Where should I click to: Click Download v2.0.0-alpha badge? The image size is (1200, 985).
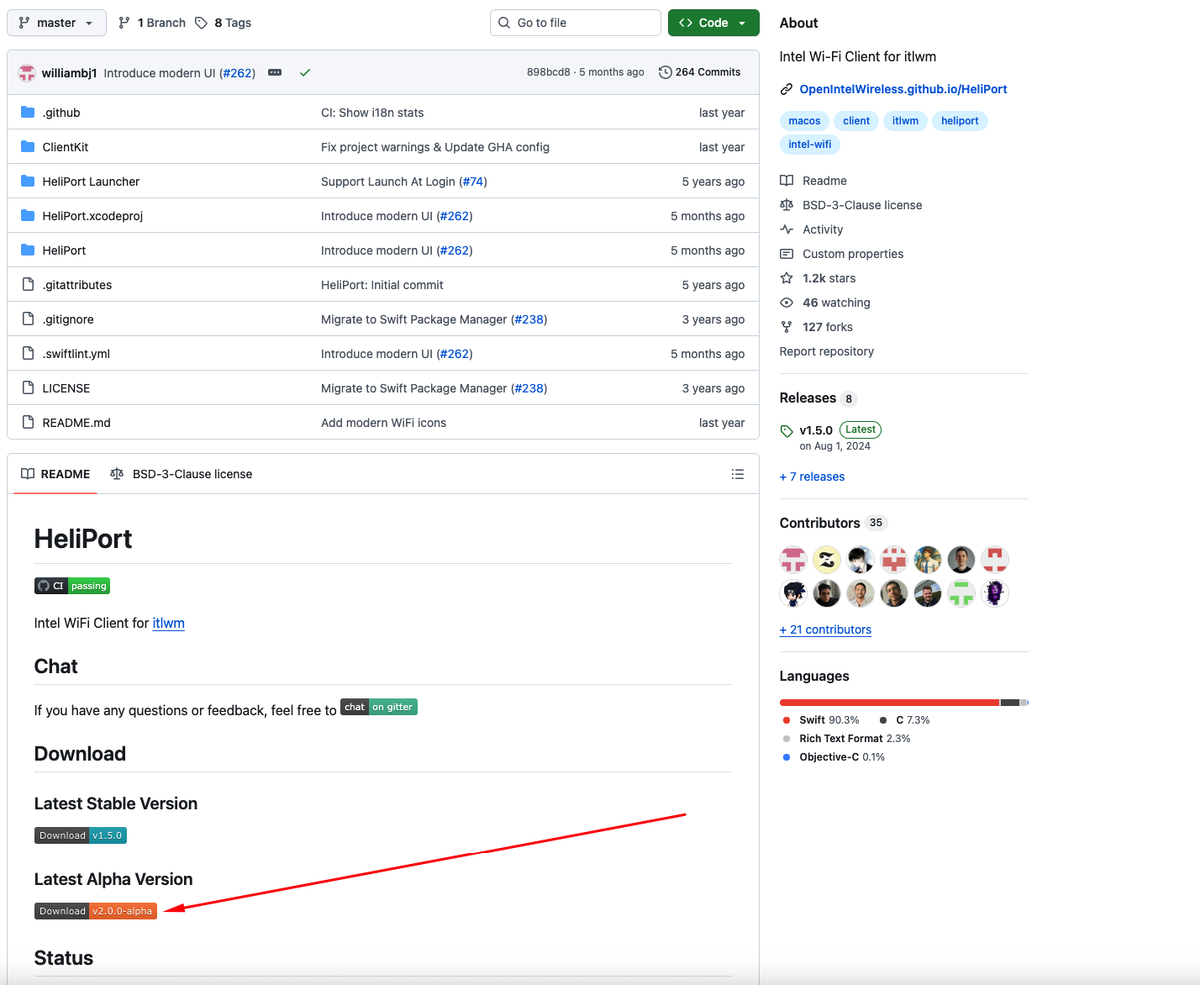coord(96,911)
